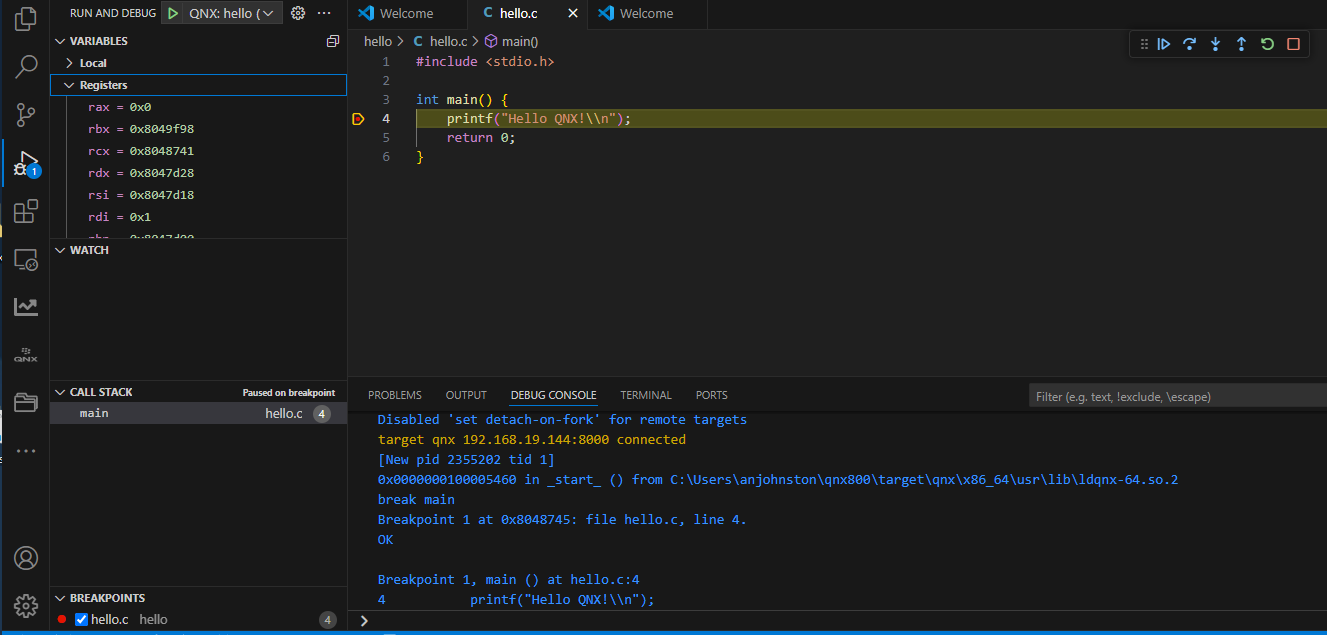Toggle the hello.c breakpoint checkbox
1327x635 pixels.
82,620
